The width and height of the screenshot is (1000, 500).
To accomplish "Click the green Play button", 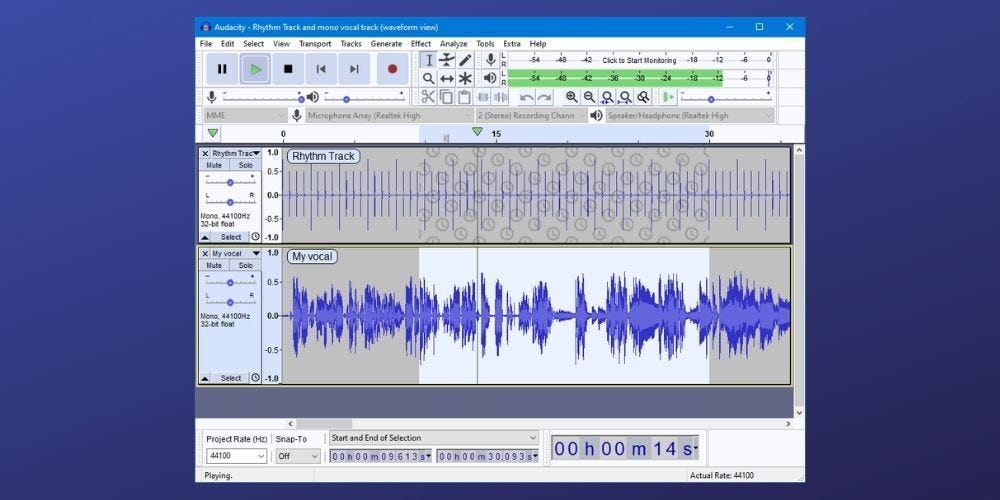I will (x=255, y=69).
